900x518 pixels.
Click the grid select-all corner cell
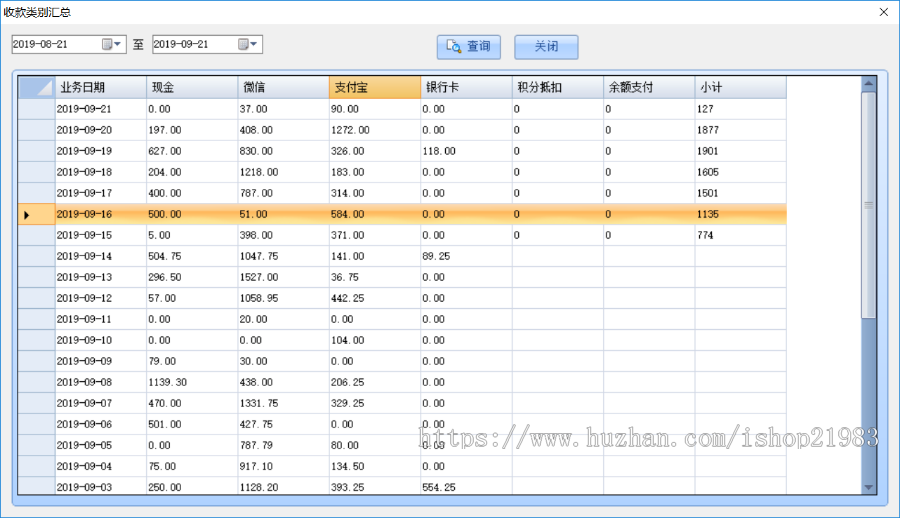(x=37, y=88)
